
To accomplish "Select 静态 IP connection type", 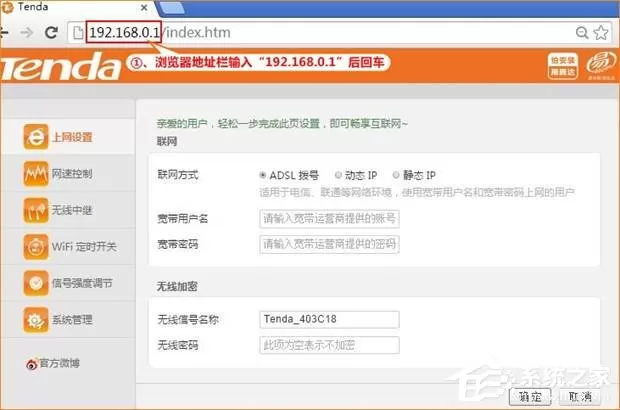I will tap(396, 175).
